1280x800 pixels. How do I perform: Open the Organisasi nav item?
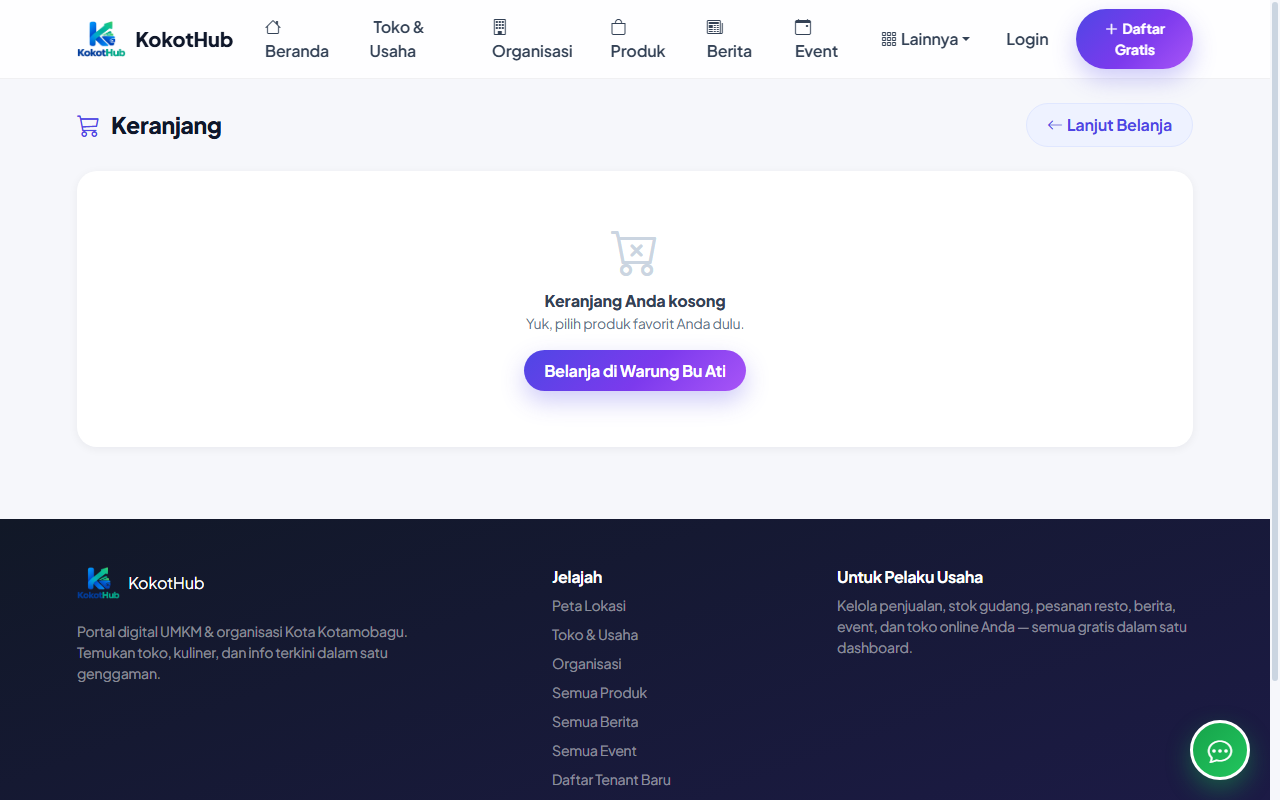[532, 39]
